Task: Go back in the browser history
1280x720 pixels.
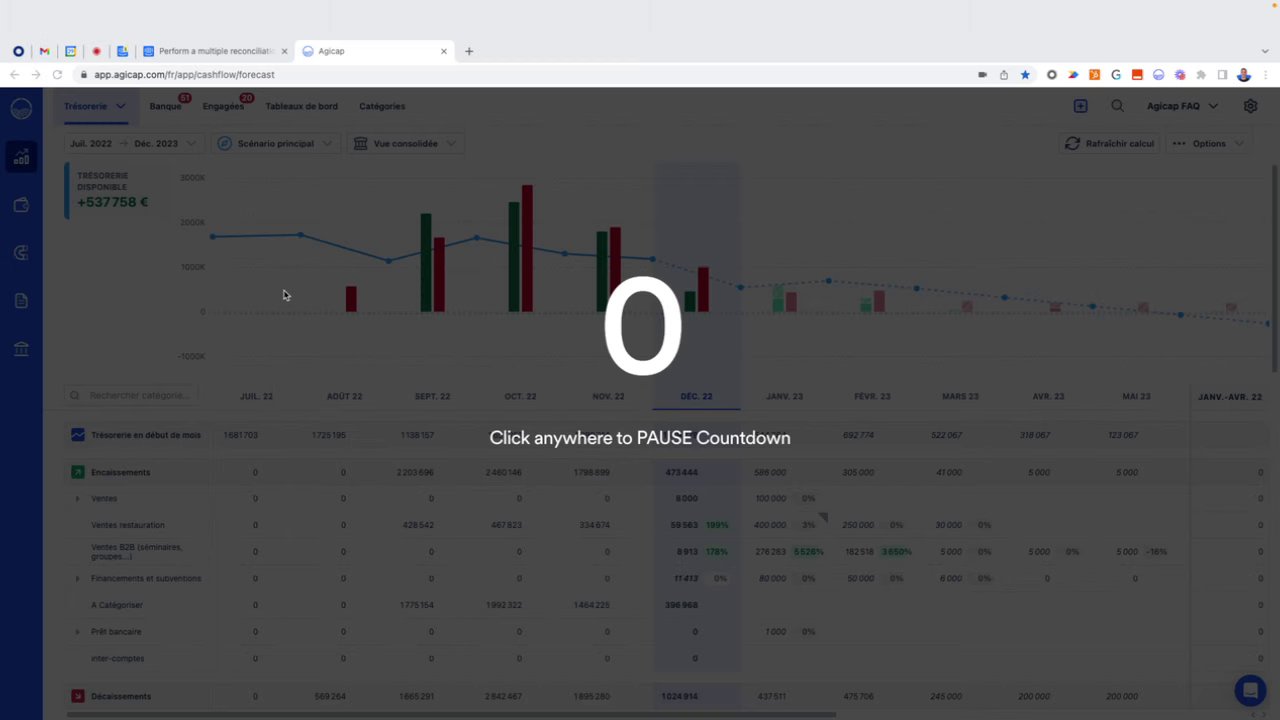Action: tap(14, 75)
